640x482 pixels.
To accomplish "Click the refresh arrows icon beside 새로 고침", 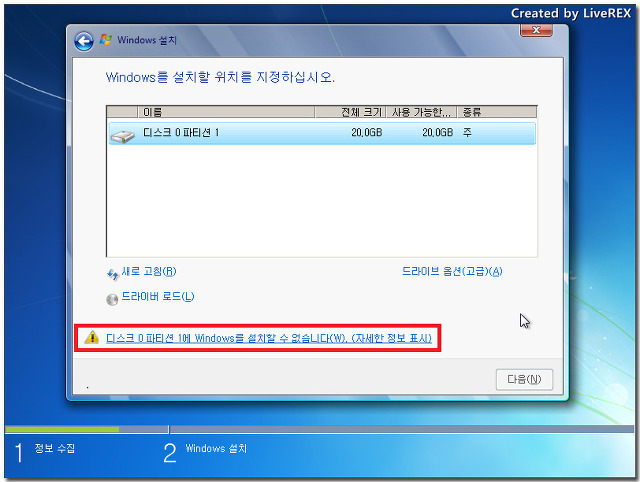I will (x=113, y=274).
